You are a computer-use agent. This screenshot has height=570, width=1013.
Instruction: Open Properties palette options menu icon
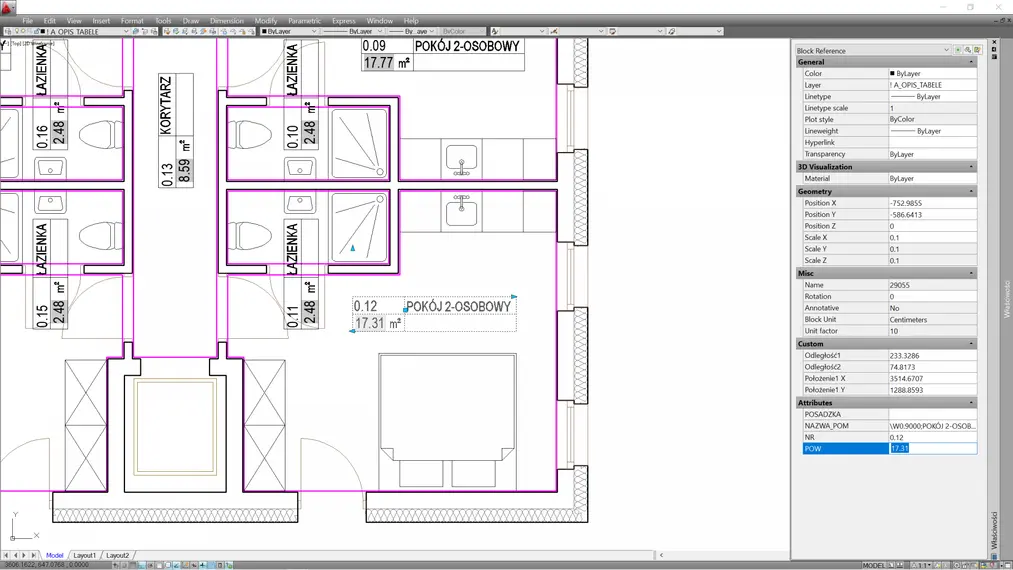pyautogui.click(x=994, y=58)
